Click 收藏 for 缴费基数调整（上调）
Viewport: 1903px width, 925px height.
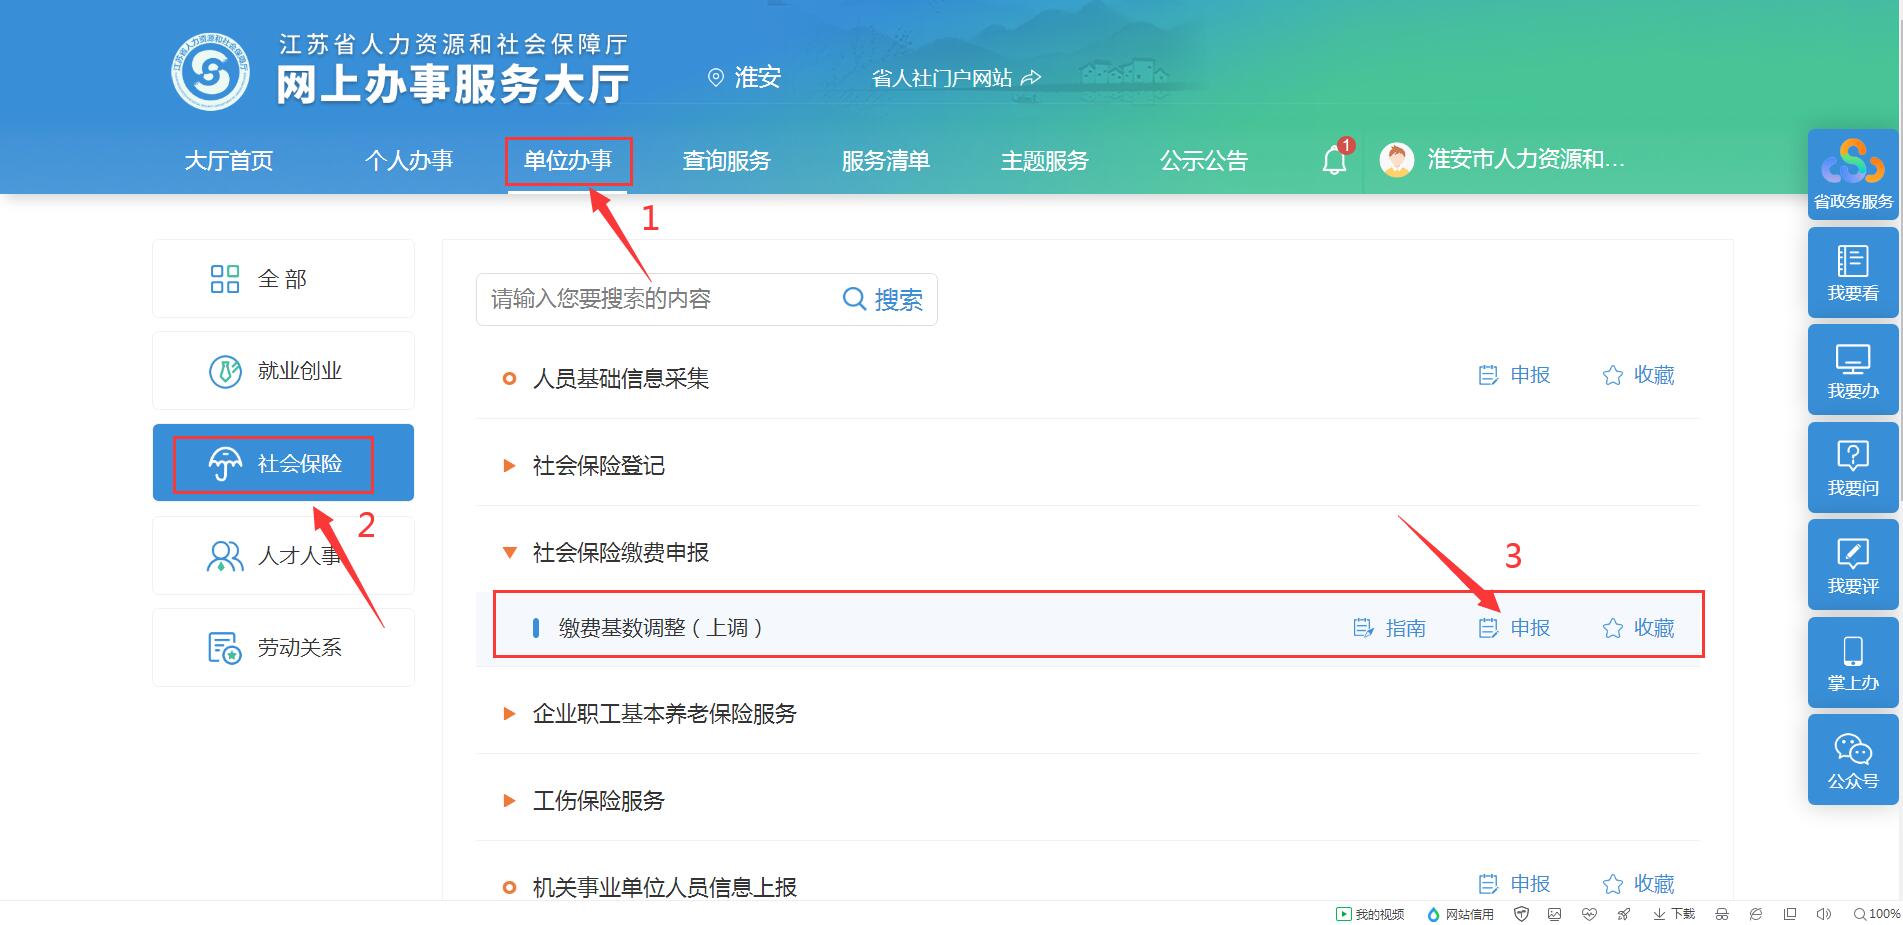(x=1638, y=628)
